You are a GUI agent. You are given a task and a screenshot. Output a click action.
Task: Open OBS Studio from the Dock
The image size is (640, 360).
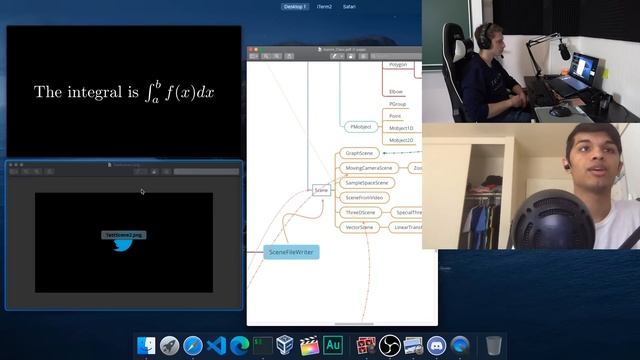click(390, 345)
